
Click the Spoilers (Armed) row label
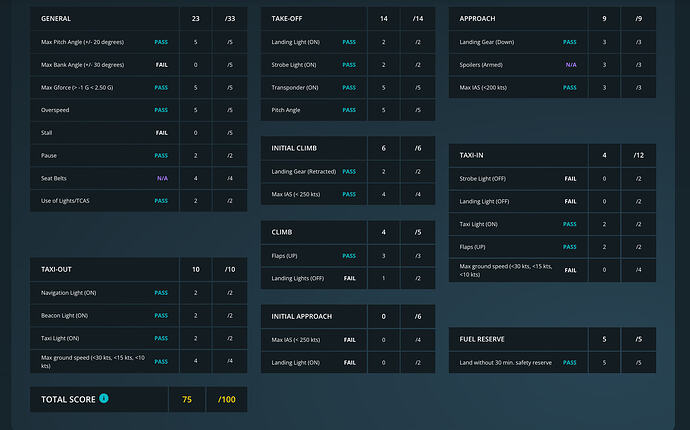[x=481, y=65]
